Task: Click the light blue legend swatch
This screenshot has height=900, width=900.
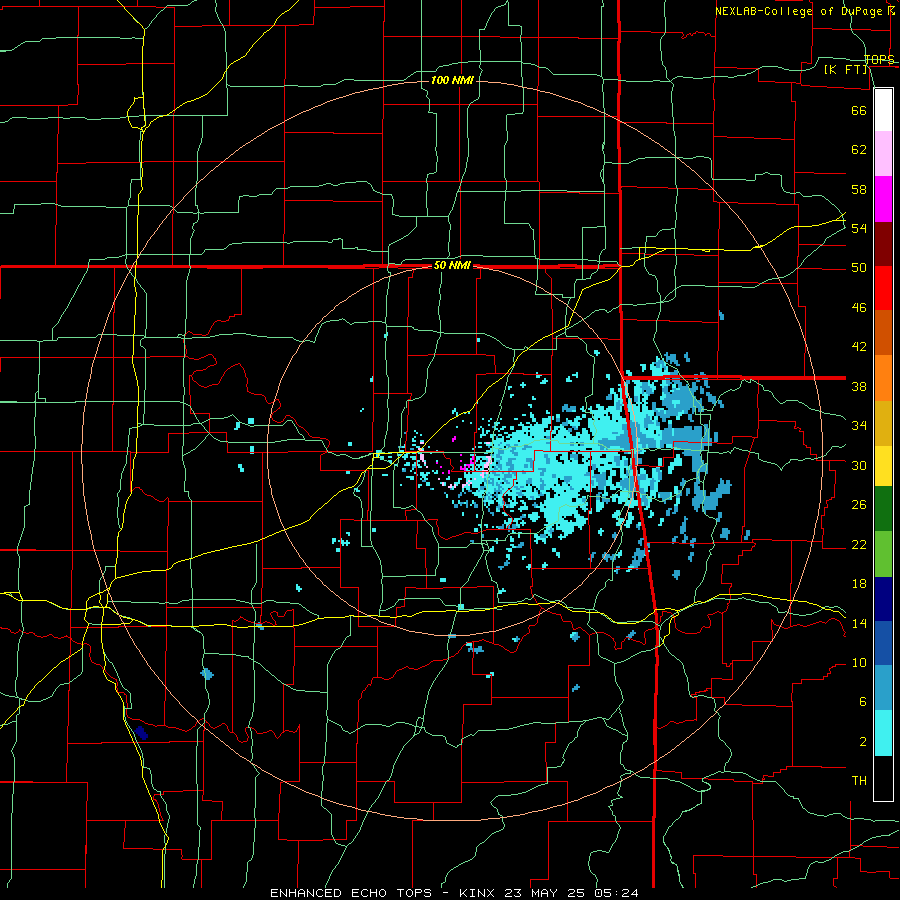Action: click(883, 688)
